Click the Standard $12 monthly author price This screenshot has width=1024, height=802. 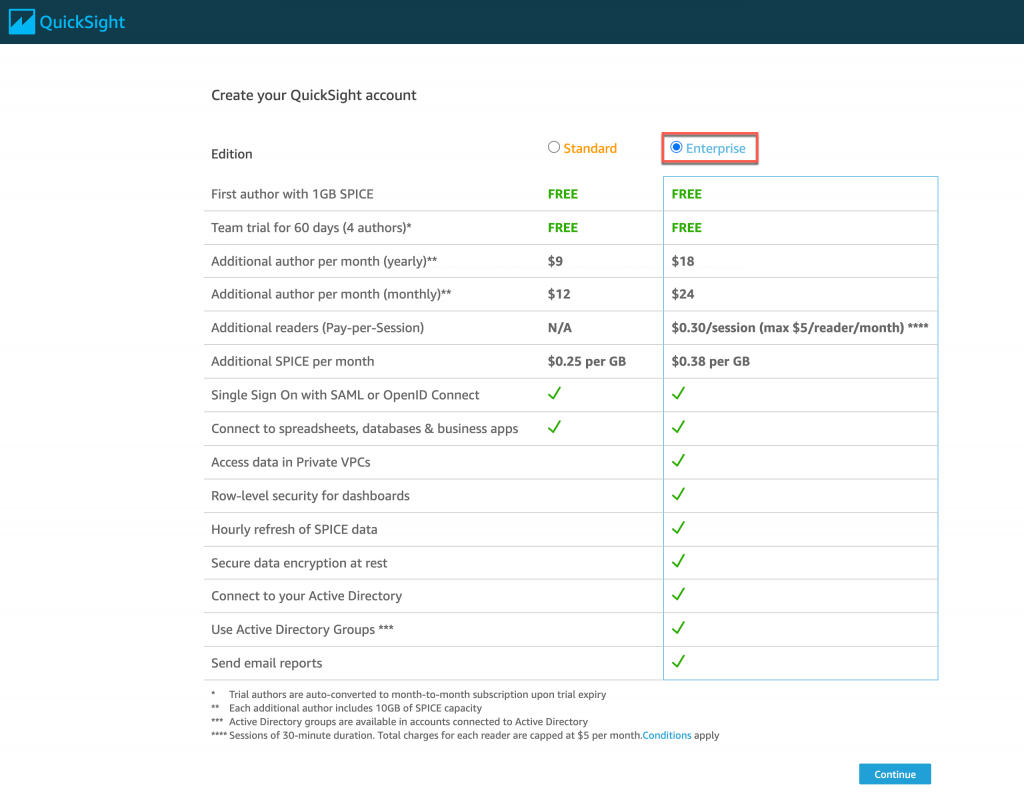tap(559, 294)
